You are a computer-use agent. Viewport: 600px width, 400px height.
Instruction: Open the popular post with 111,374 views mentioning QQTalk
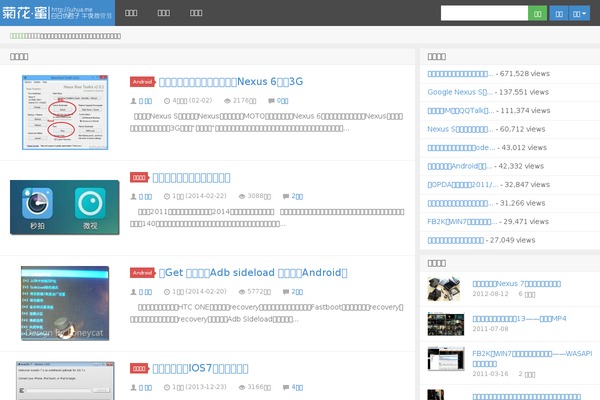coord(461,111)
